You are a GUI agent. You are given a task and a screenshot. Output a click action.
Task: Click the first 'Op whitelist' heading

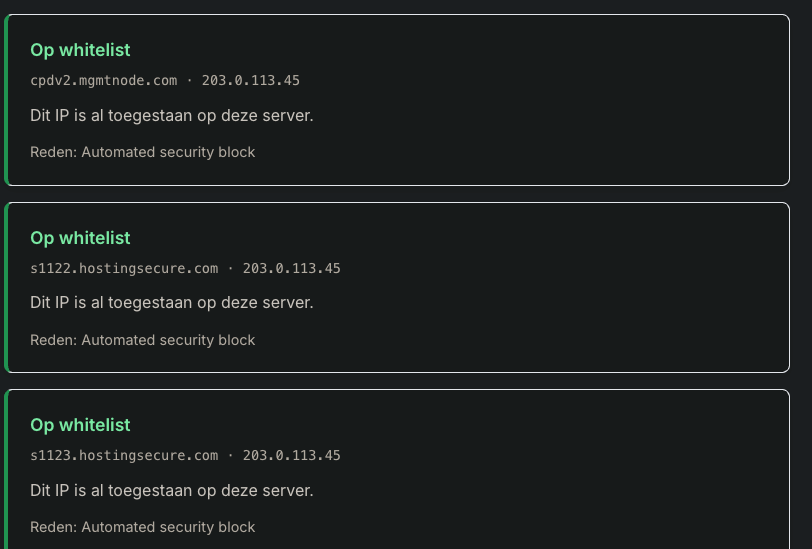point(80,50)
